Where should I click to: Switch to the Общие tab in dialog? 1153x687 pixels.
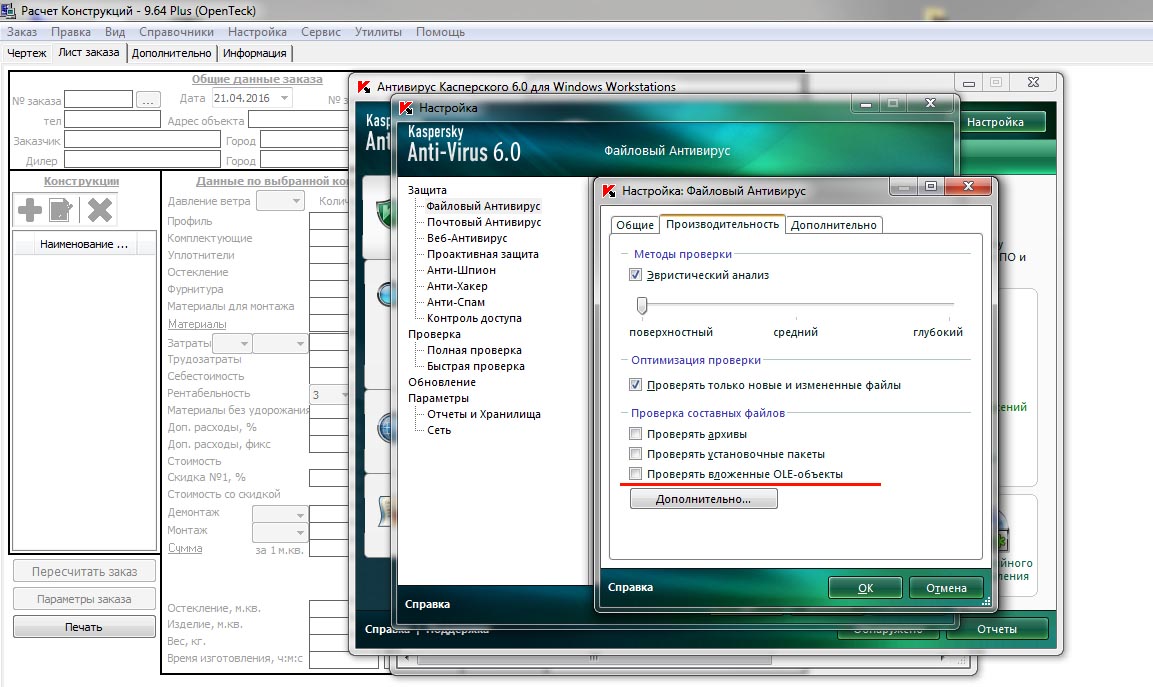pyautogui.click(x=635, y=225)
